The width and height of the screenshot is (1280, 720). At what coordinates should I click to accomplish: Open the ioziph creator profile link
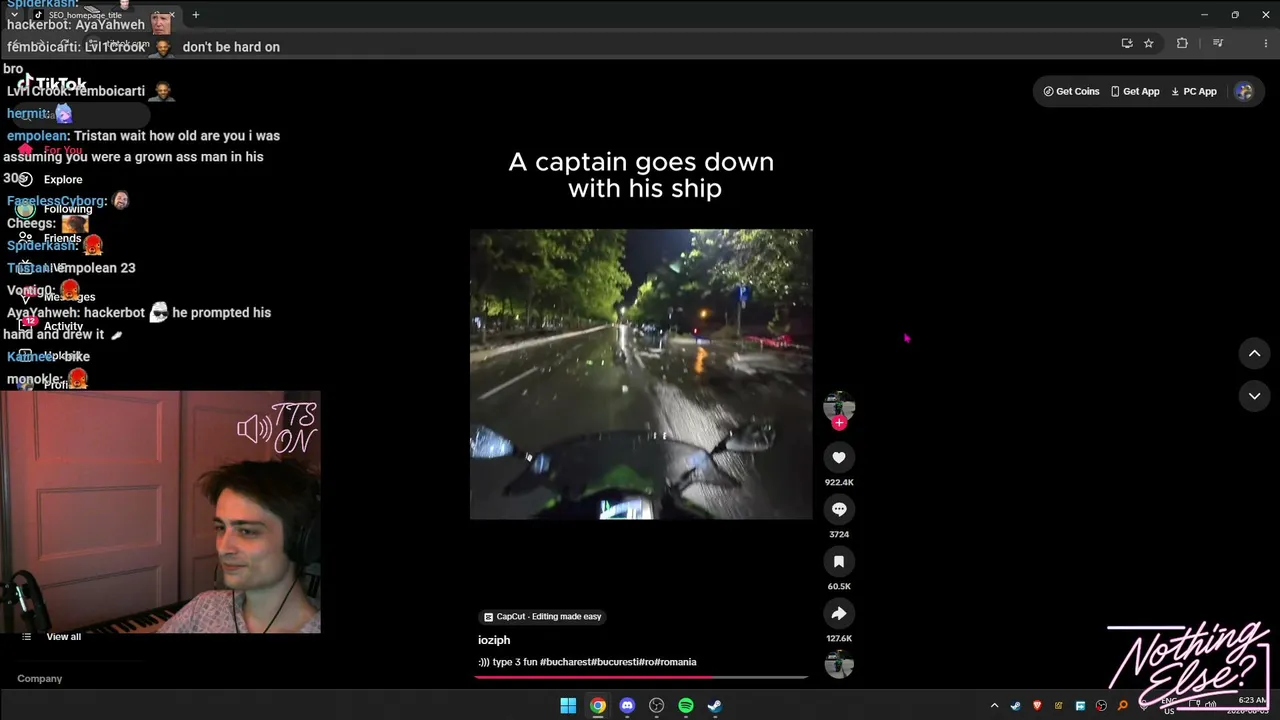coord(494,640)
